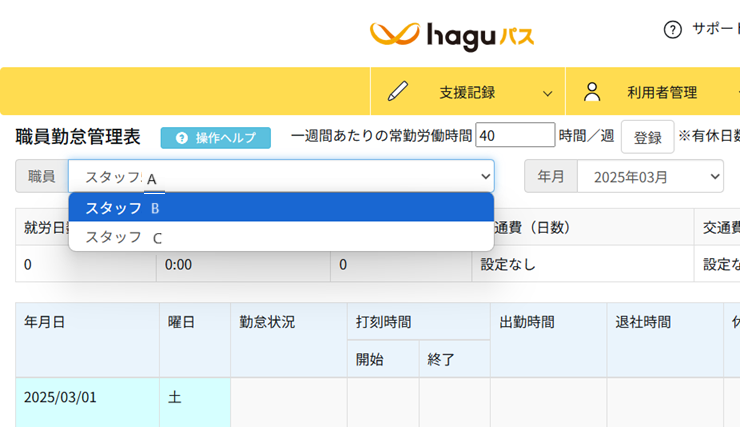740x427 pixels.
Task: Open the 利用者管理 menu
Action: point(661,92)
